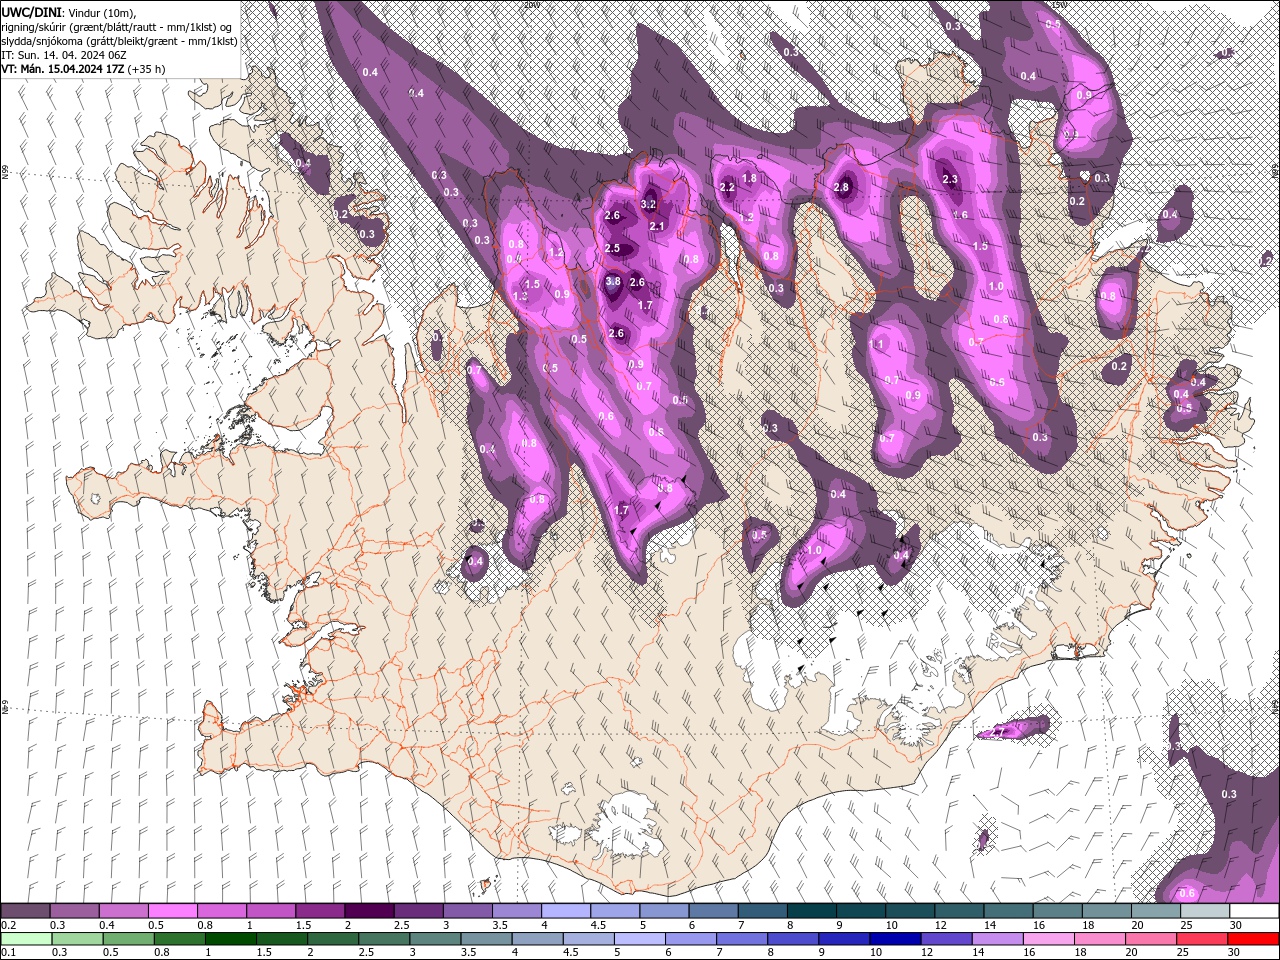Image resolution: width=1280 pixels, height=960 pixels.
Task: Click the 1.1 precipitation value on the map
Action: 877,344
